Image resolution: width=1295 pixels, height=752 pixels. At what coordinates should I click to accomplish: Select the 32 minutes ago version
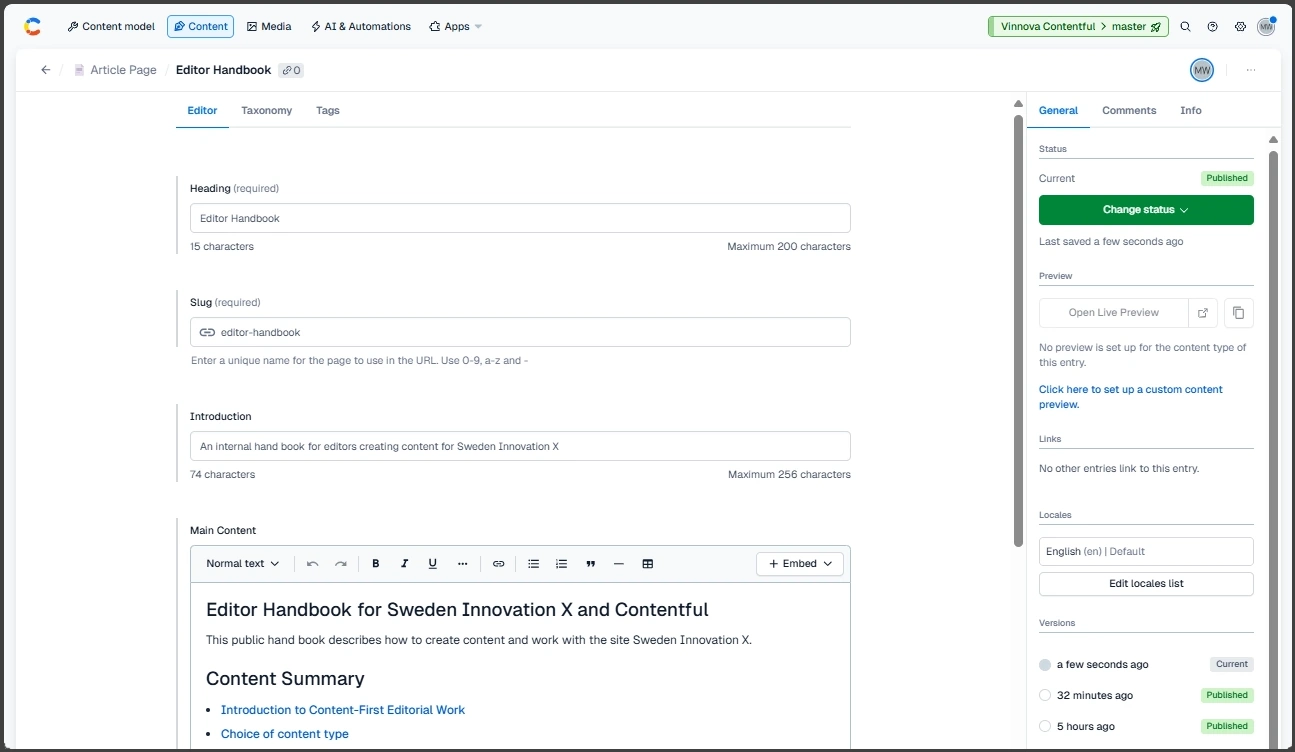point(1045,696)
